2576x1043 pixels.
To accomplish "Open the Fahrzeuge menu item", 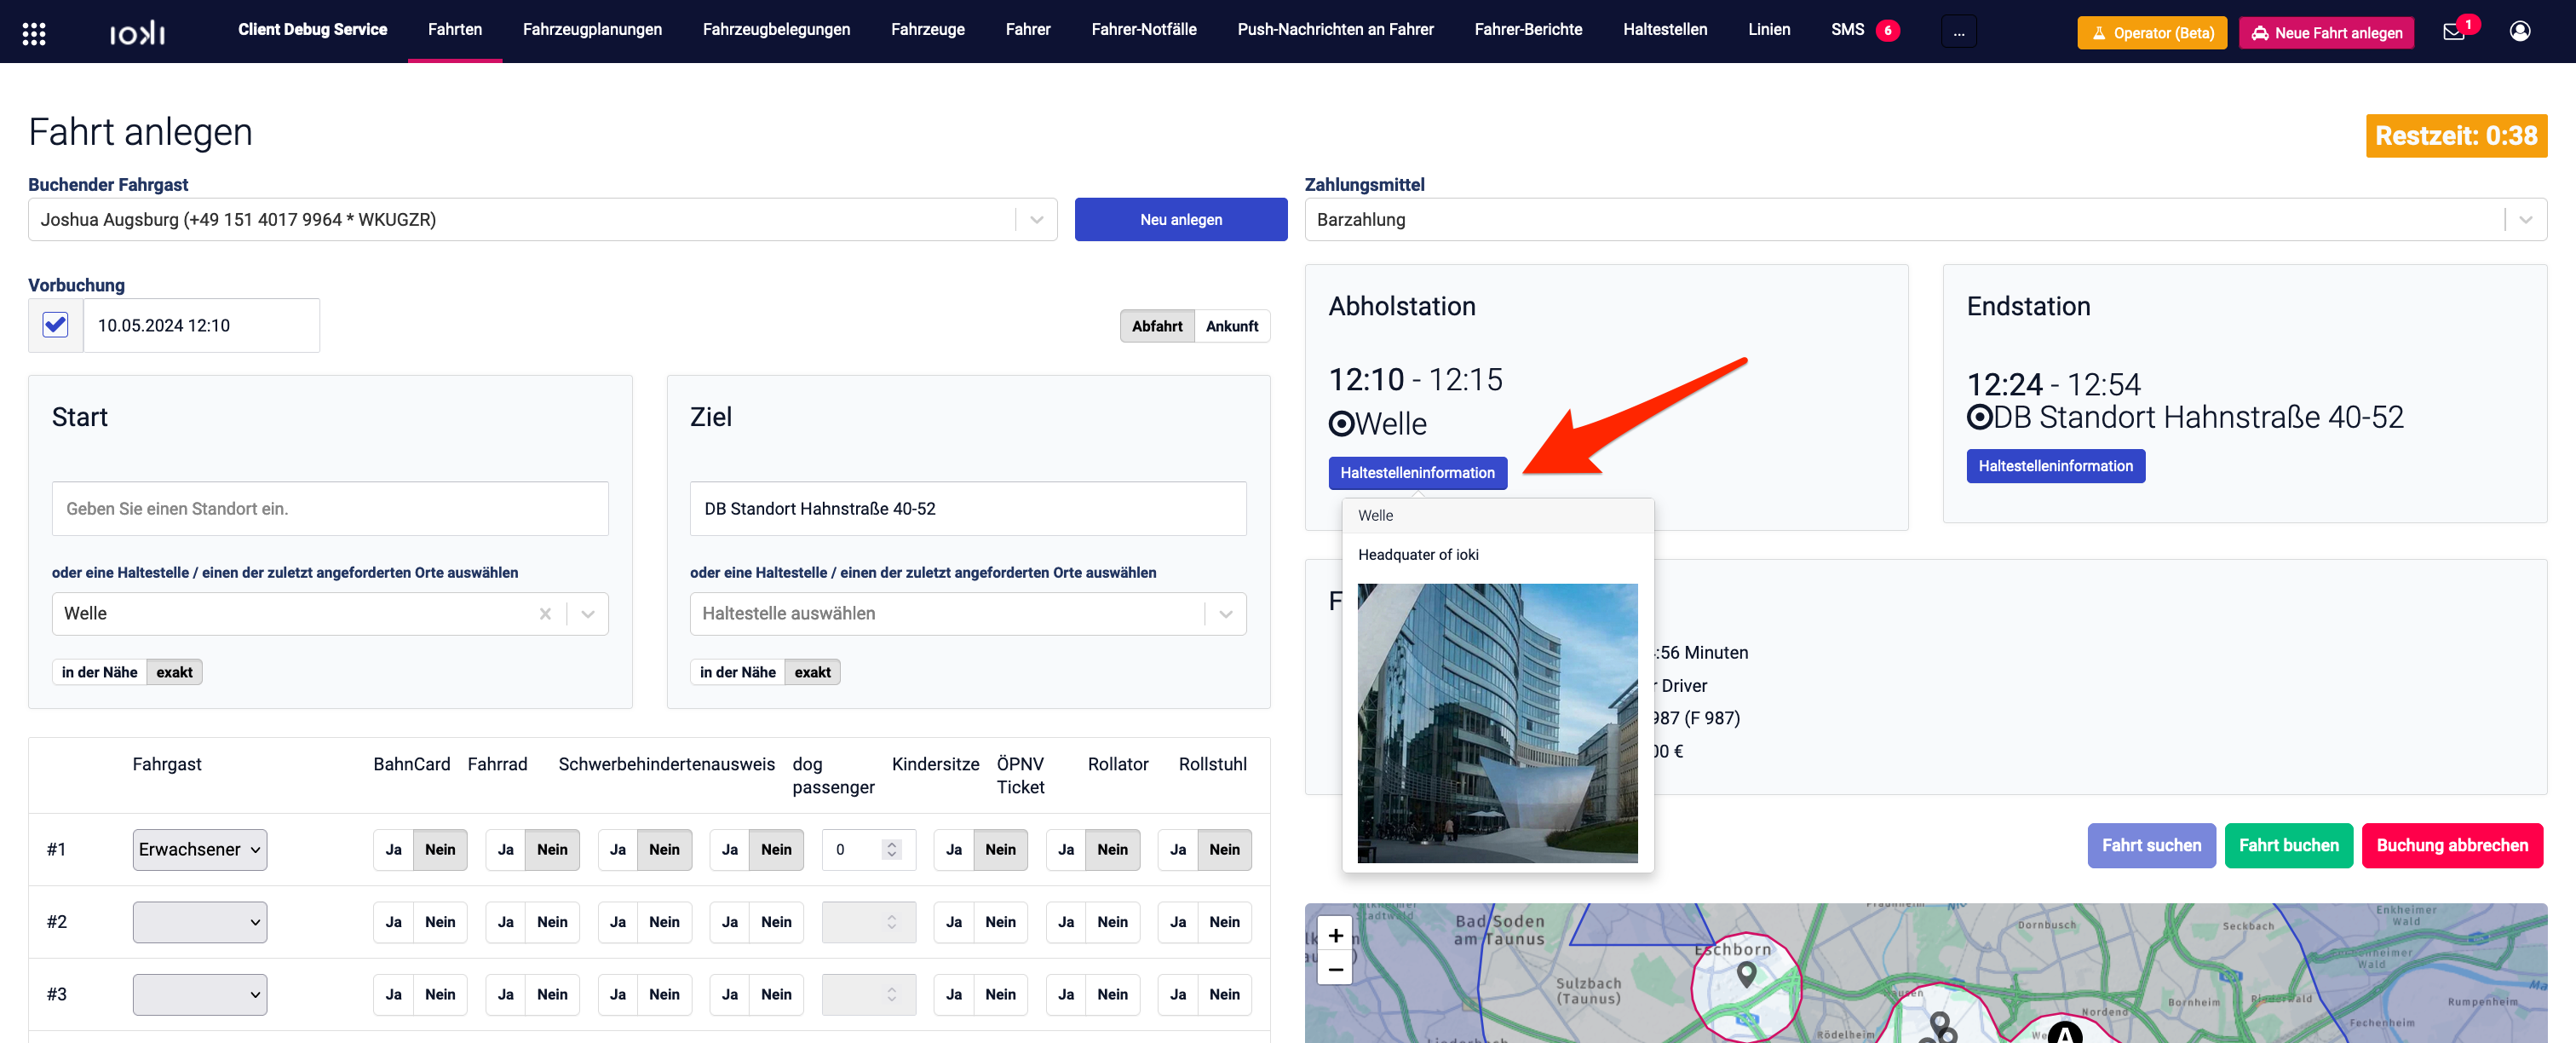I will pyautogui.click(x=927, y=30).
